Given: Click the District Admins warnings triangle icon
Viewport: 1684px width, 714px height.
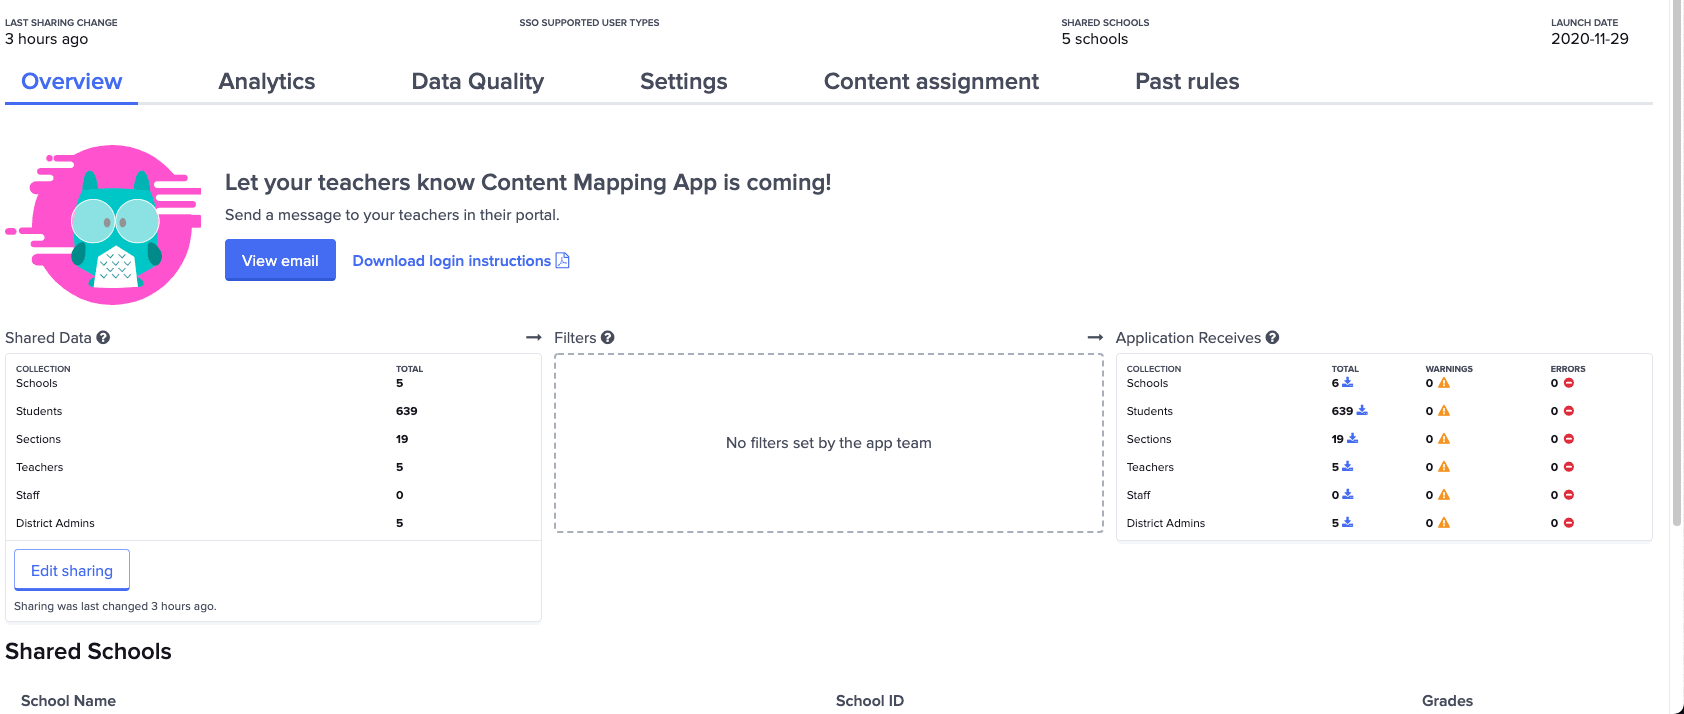Looking at the screenshot, I should 1444,523.
